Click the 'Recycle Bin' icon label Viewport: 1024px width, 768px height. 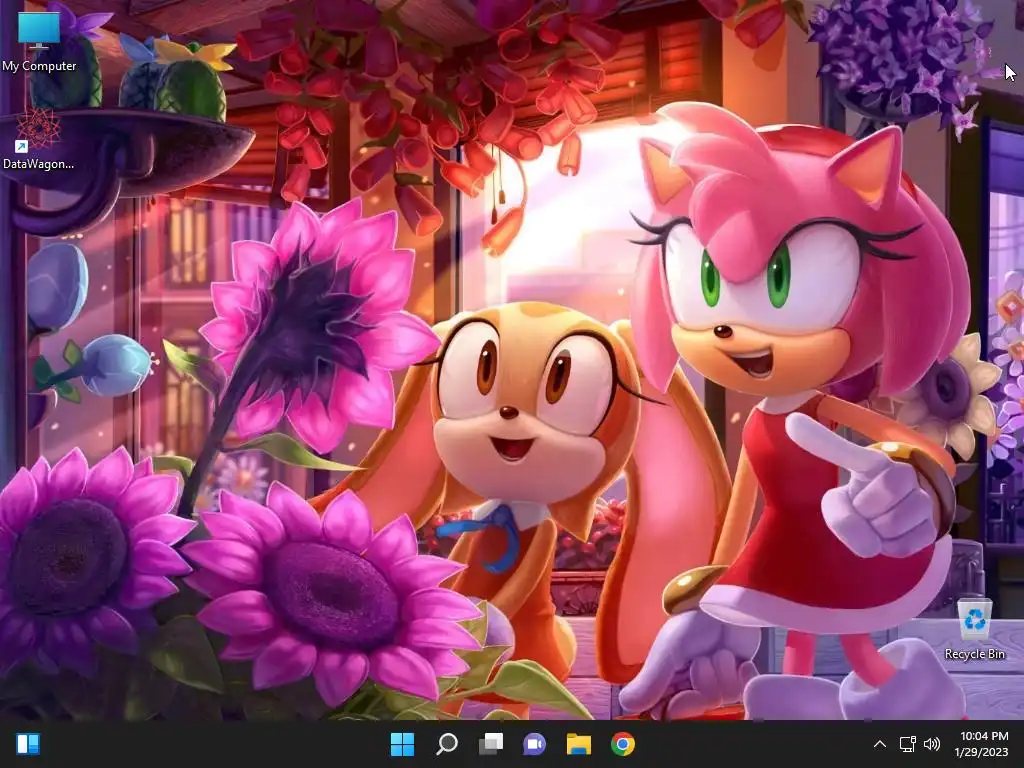(974, 654)
